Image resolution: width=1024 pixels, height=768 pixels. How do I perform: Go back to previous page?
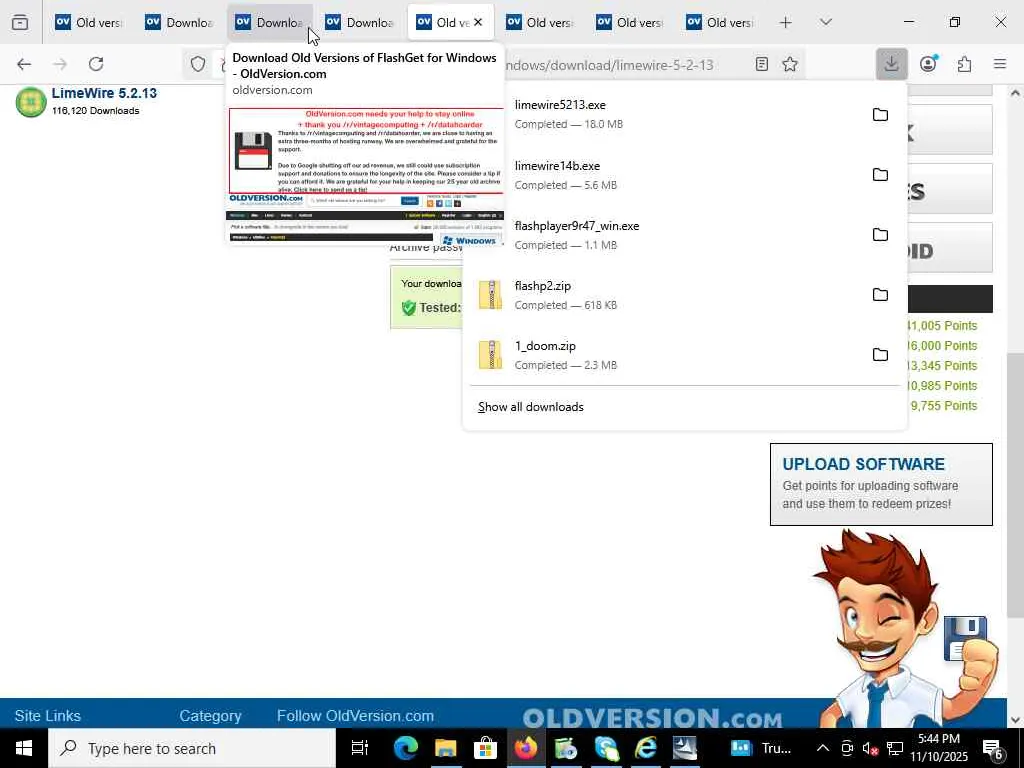(x=24, y=64)
